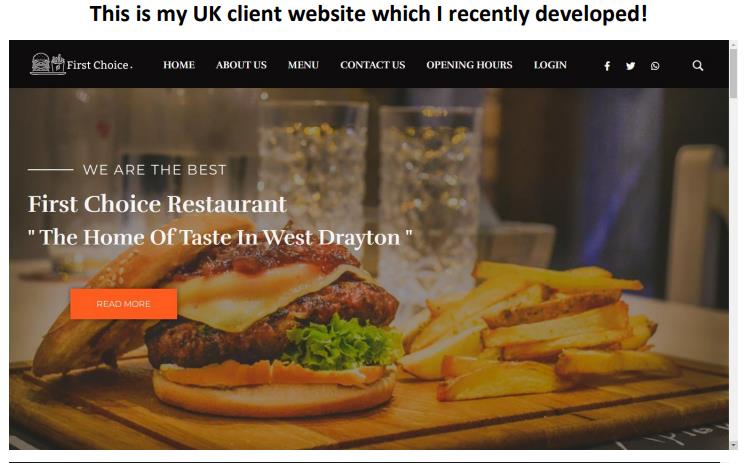
Task: Go to the HOME menu item
Action: (x=179, y=65)
